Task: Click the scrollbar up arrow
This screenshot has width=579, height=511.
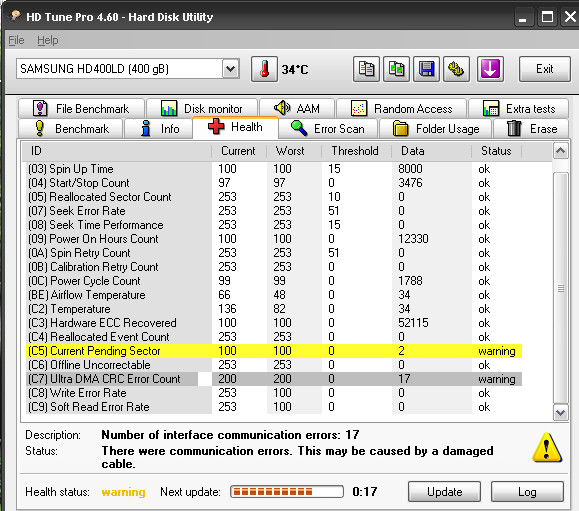Action: point(561,151)
